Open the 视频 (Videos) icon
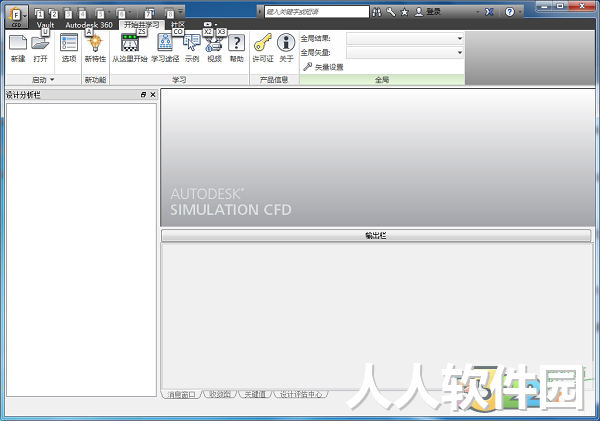The width and height of the screenshot is (600, 421). coord(214,44)
